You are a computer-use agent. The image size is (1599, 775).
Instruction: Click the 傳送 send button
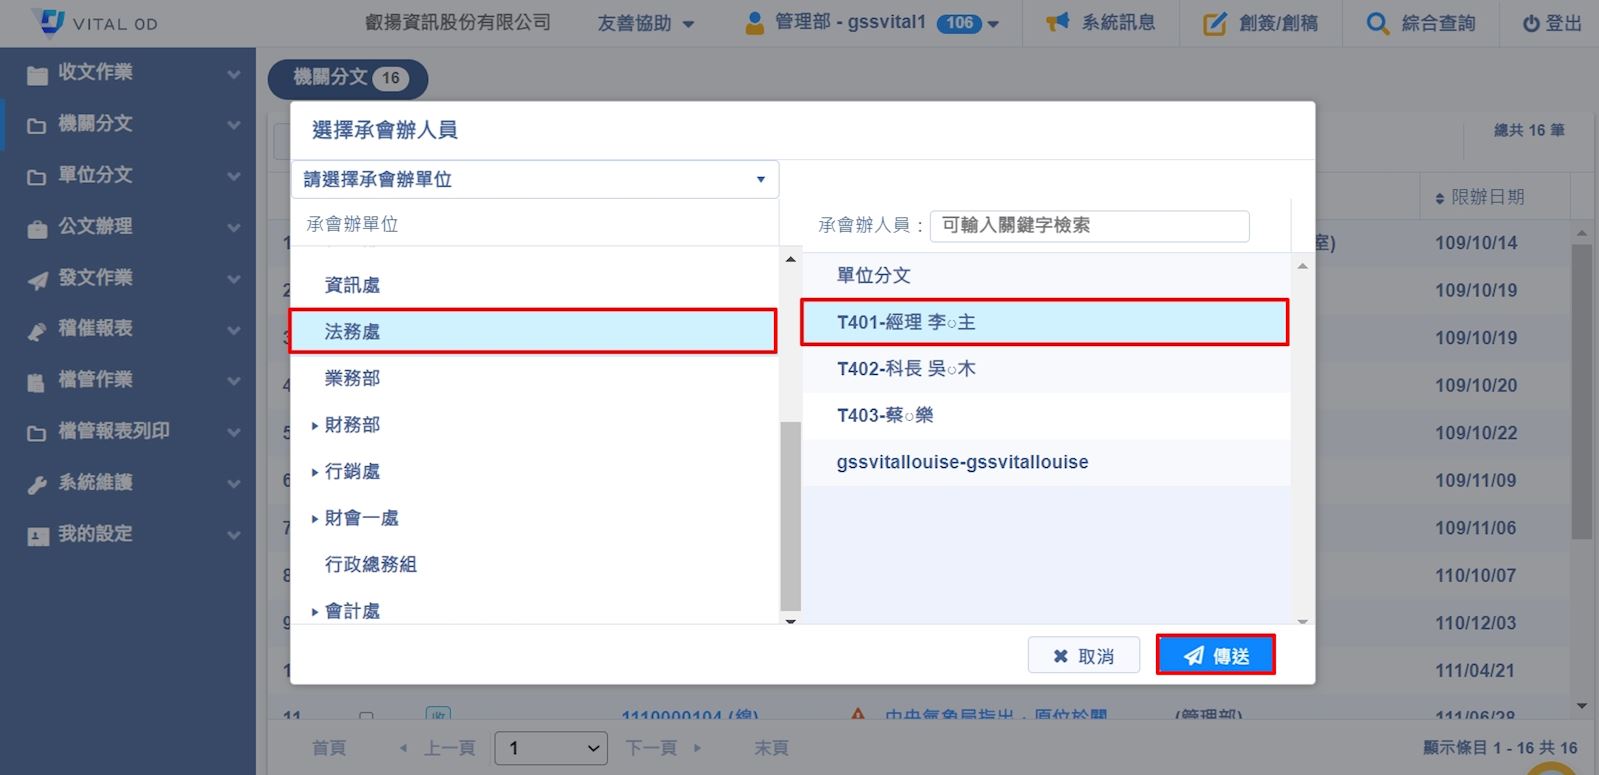[x=1216, y=656]
